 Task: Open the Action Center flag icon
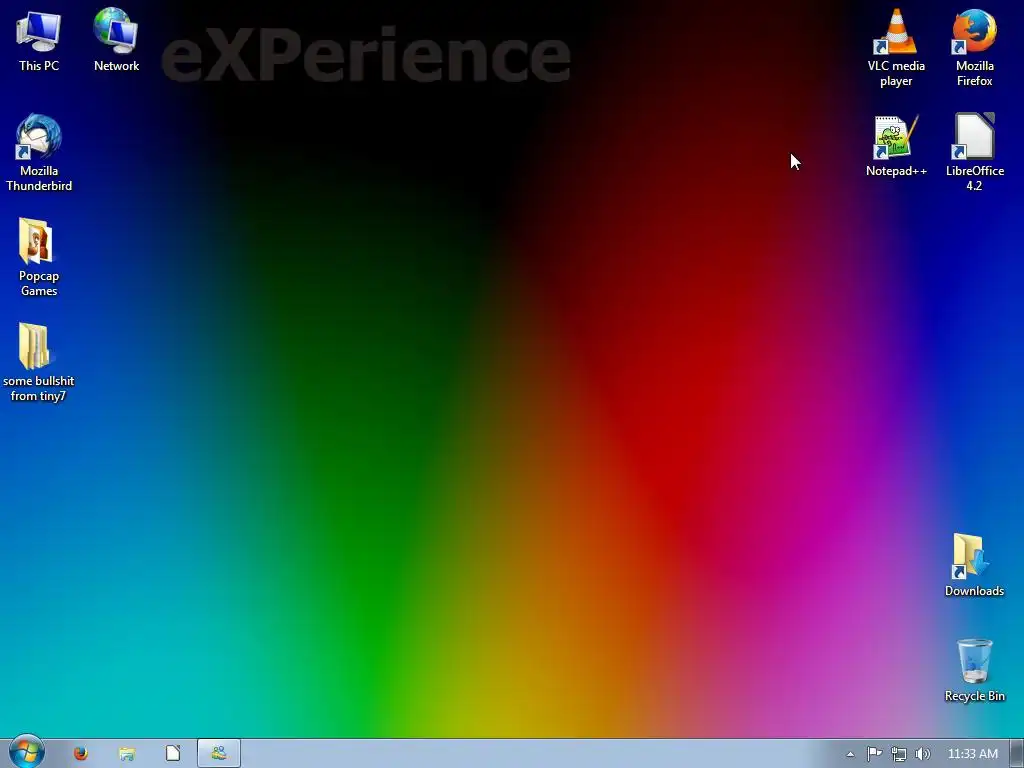874,754
